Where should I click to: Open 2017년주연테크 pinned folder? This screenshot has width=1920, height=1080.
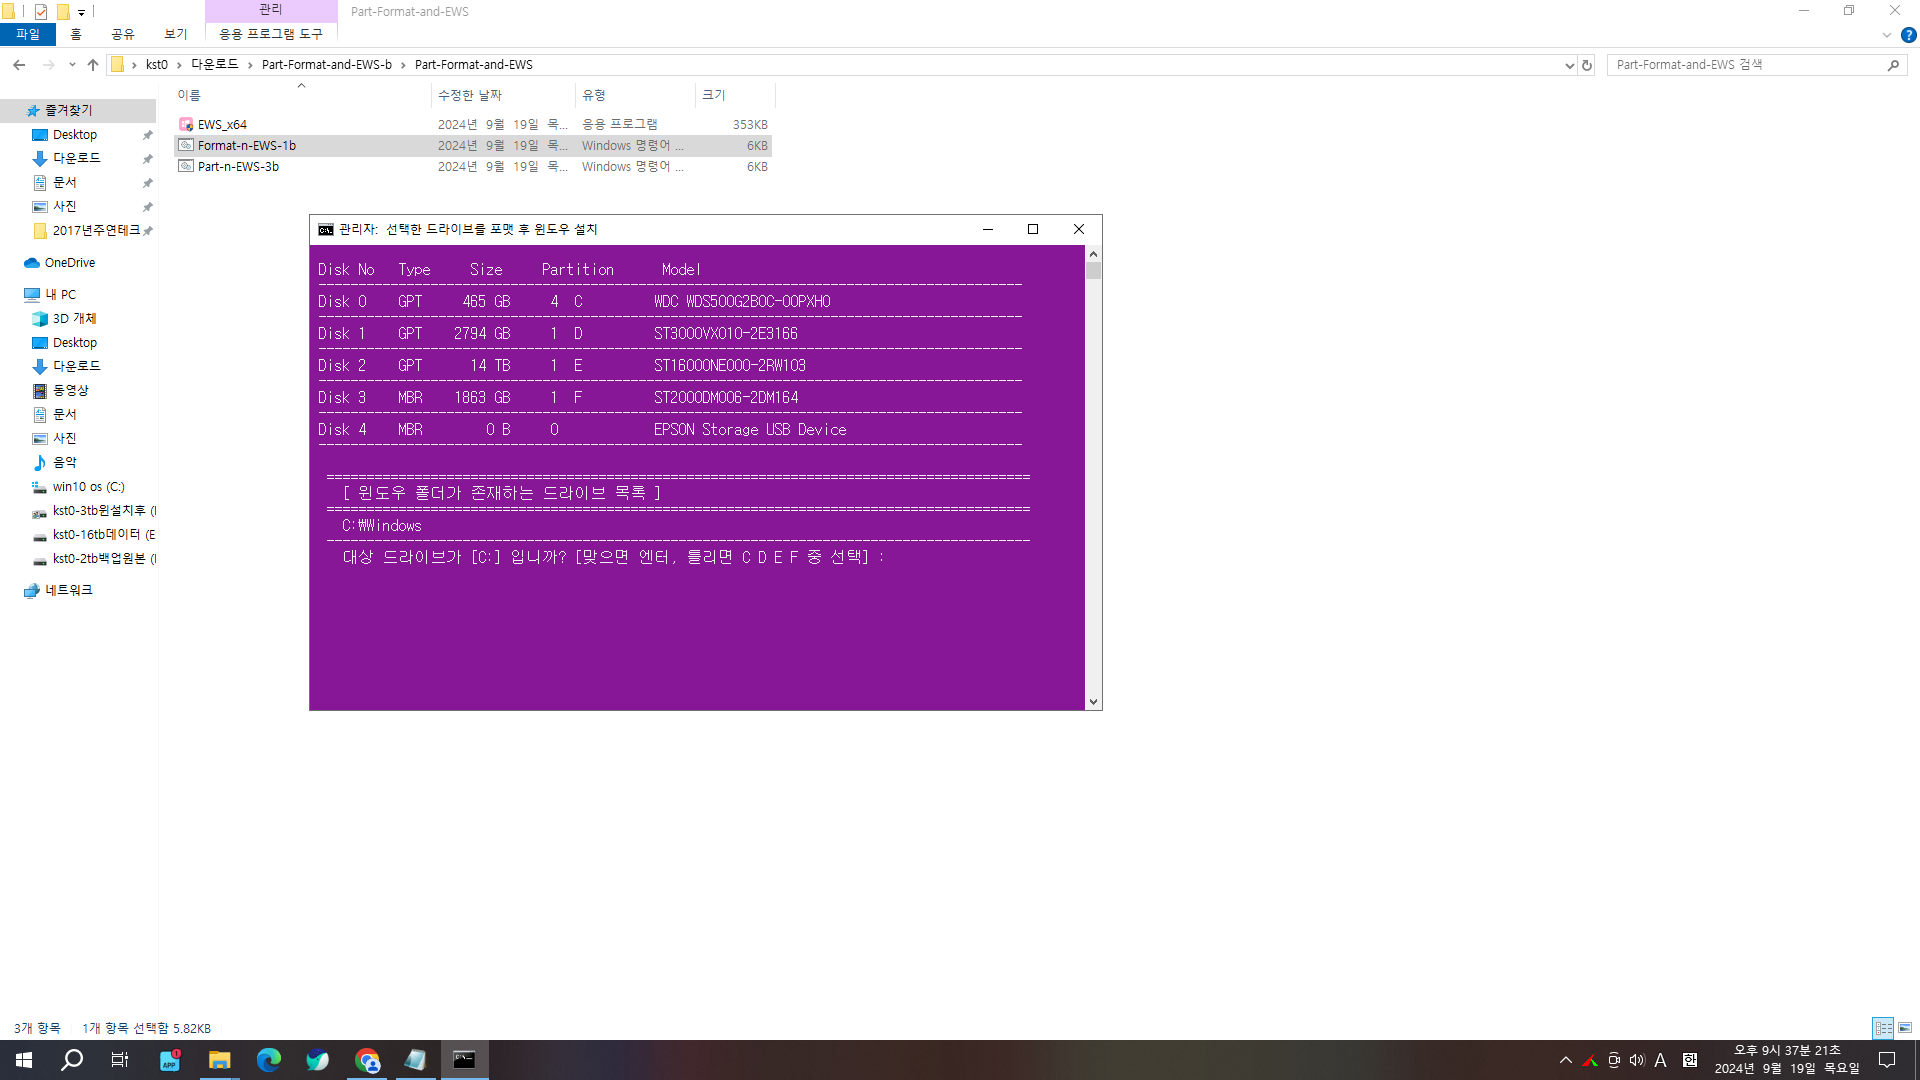click(96, 231)
